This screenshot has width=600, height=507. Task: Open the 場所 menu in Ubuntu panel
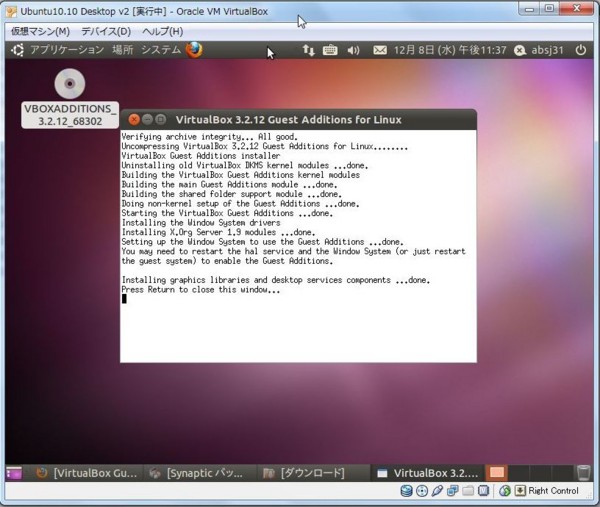coord(122,50)
